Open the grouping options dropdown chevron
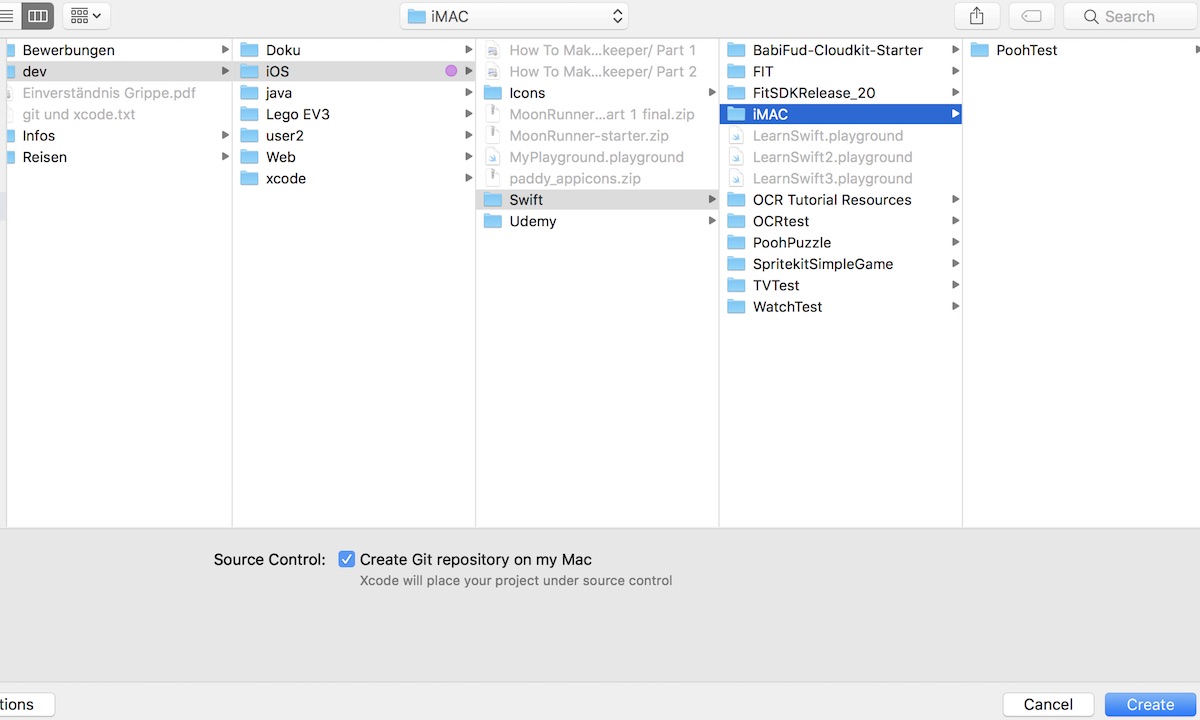1200x720 pixels. click(96, 16)
